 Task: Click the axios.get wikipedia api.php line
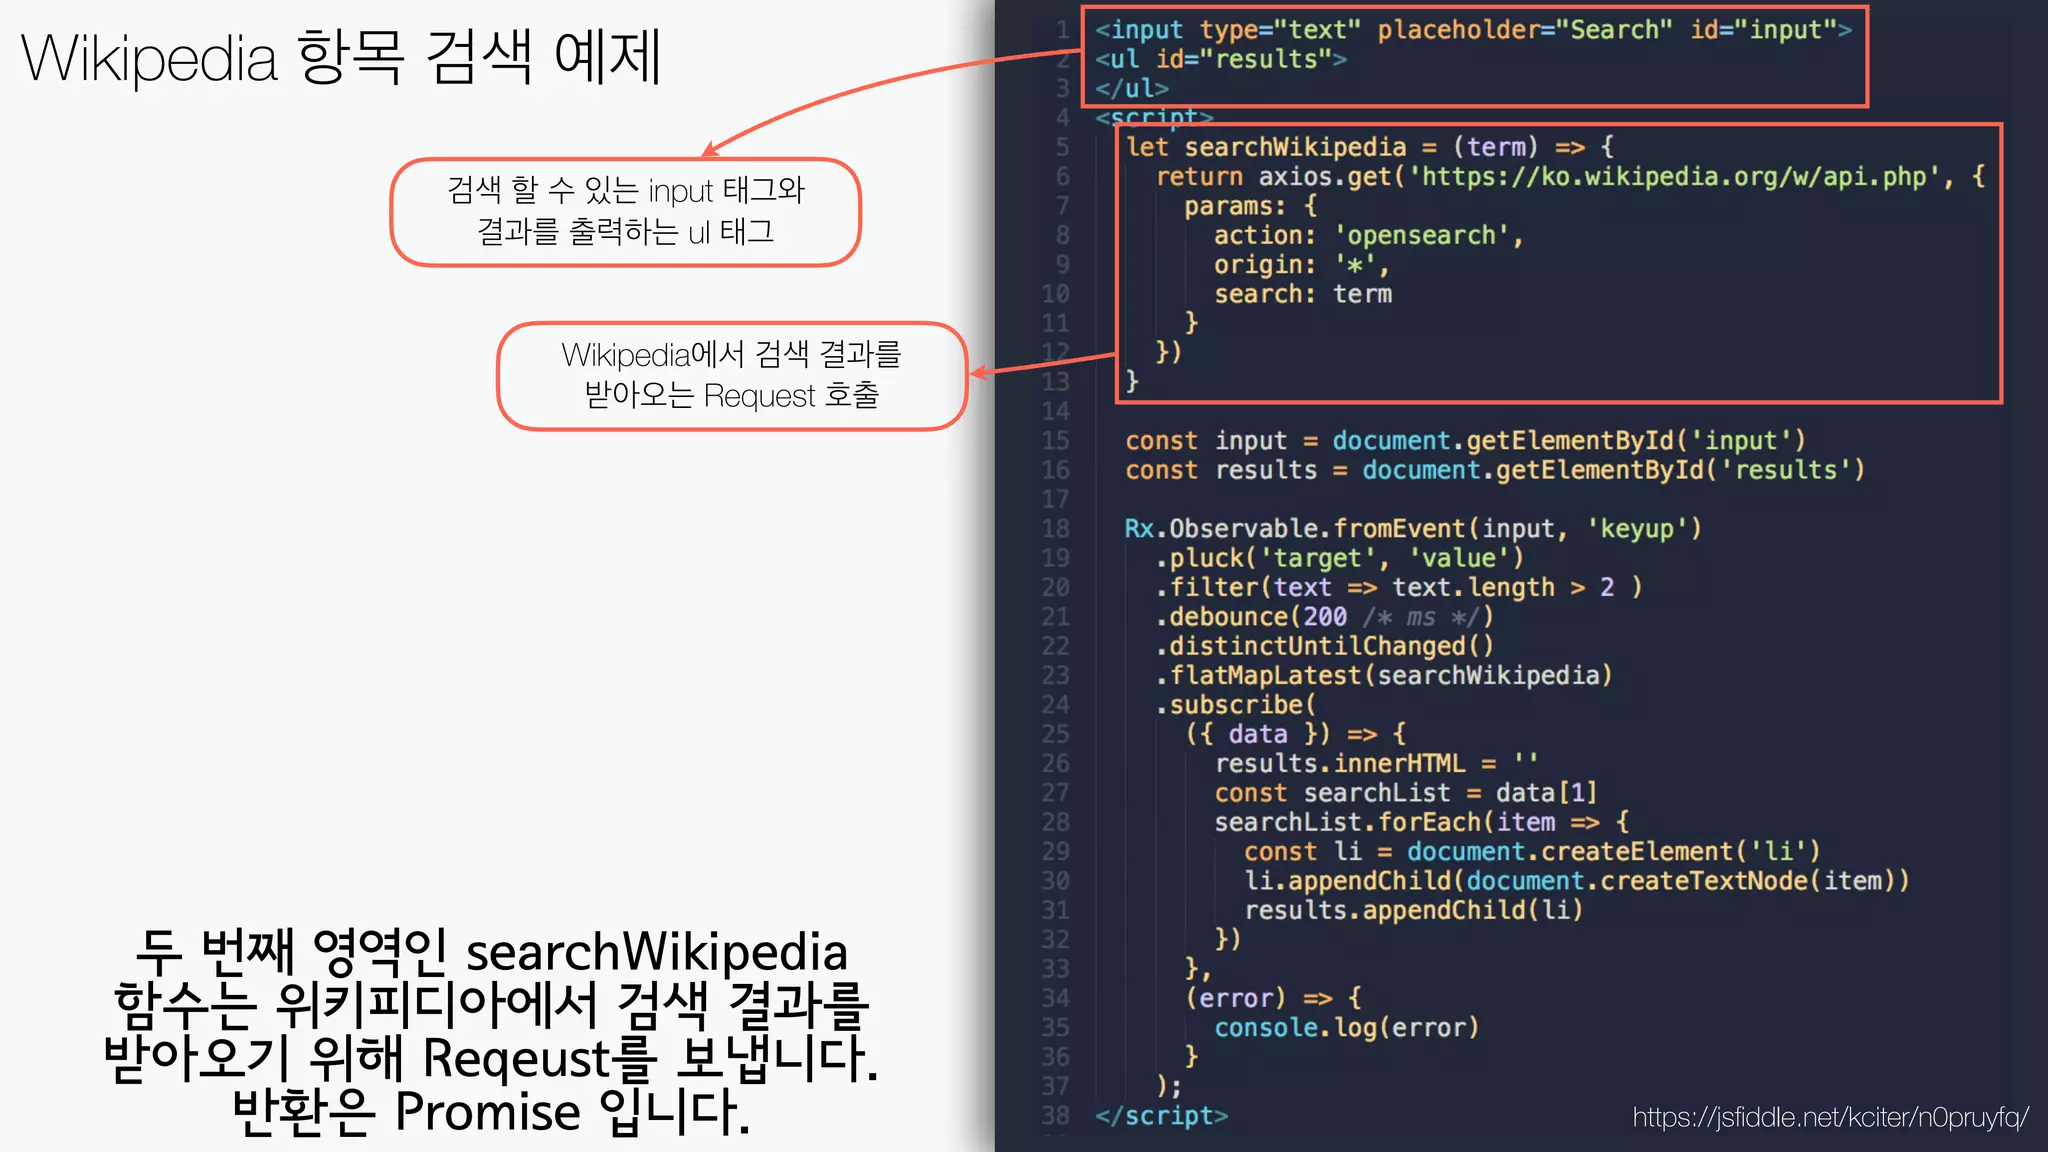(x=1570, y=177)
